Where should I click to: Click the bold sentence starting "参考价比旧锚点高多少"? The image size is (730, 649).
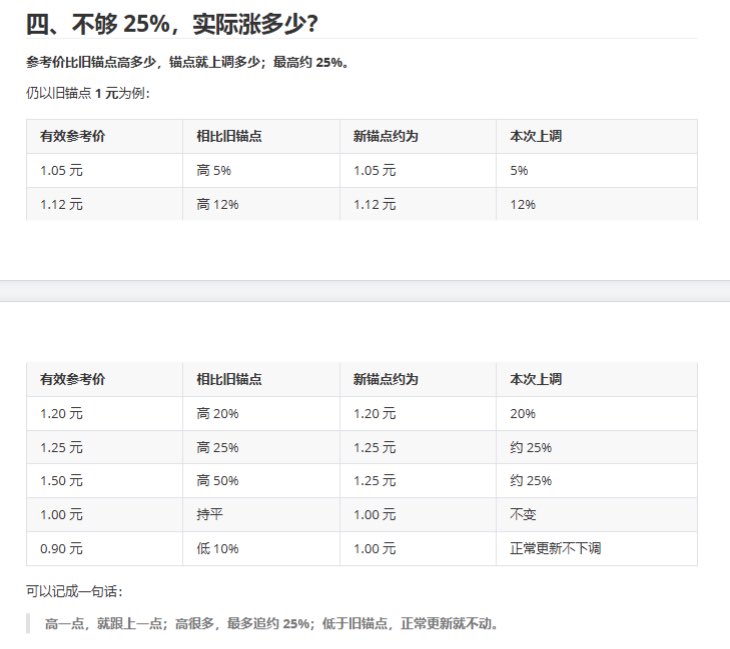[x=188, y=62]
